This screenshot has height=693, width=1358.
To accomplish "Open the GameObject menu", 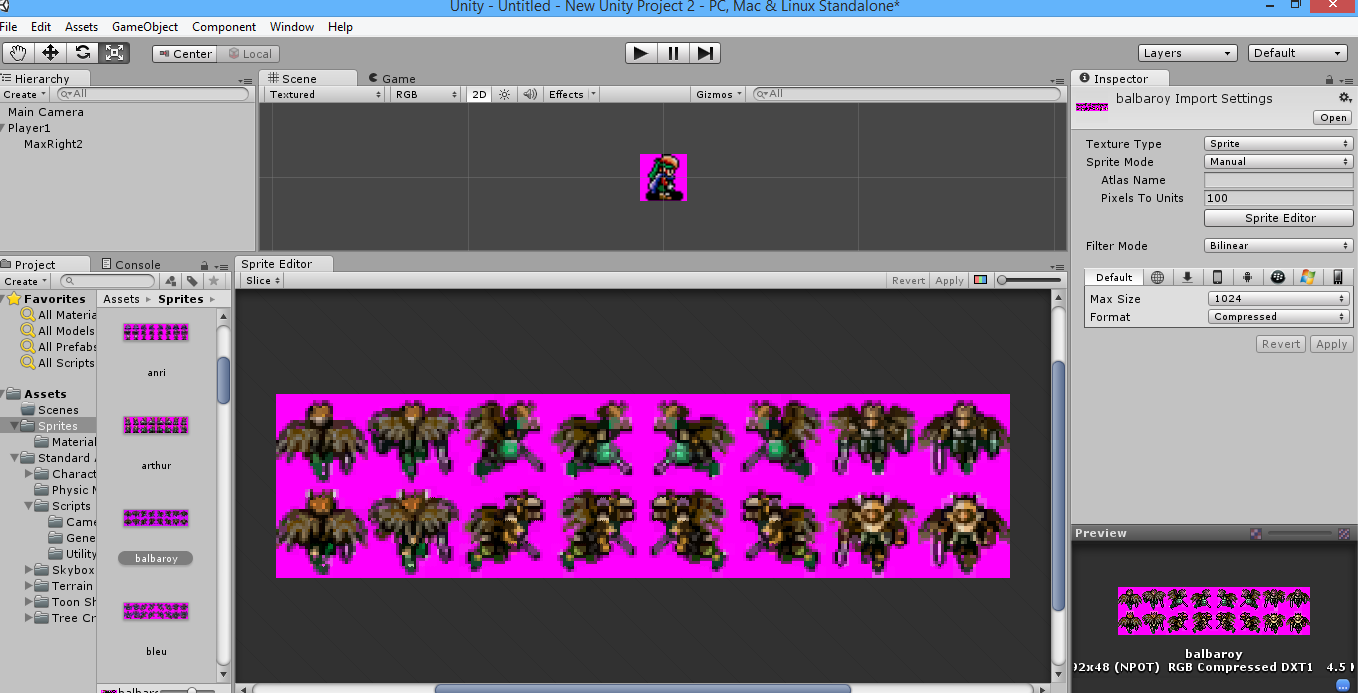I will point(144,27).
